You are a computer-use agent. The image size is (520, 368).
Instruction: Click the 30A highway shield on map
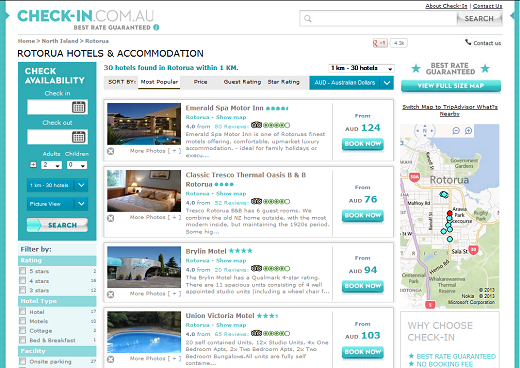(x=414, y=177)
